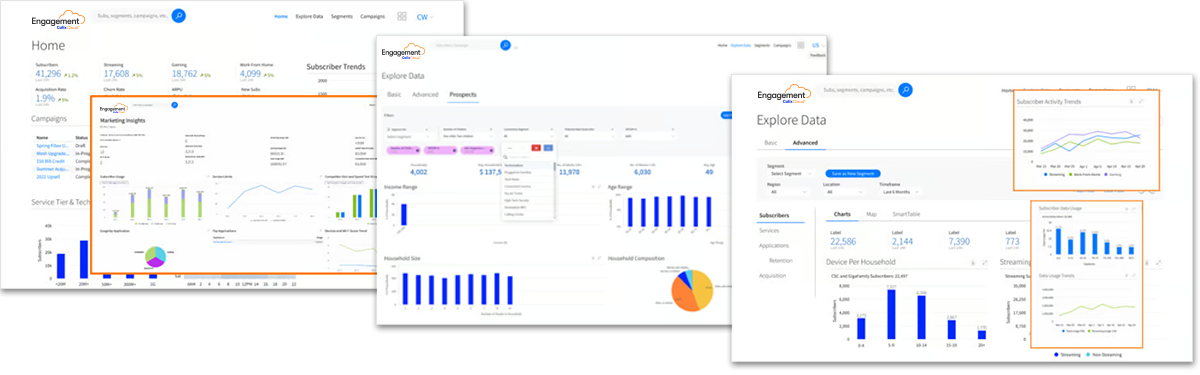1200x375 pixels.
Task: Click the 2,144 label value
Action: click(903, 242)
